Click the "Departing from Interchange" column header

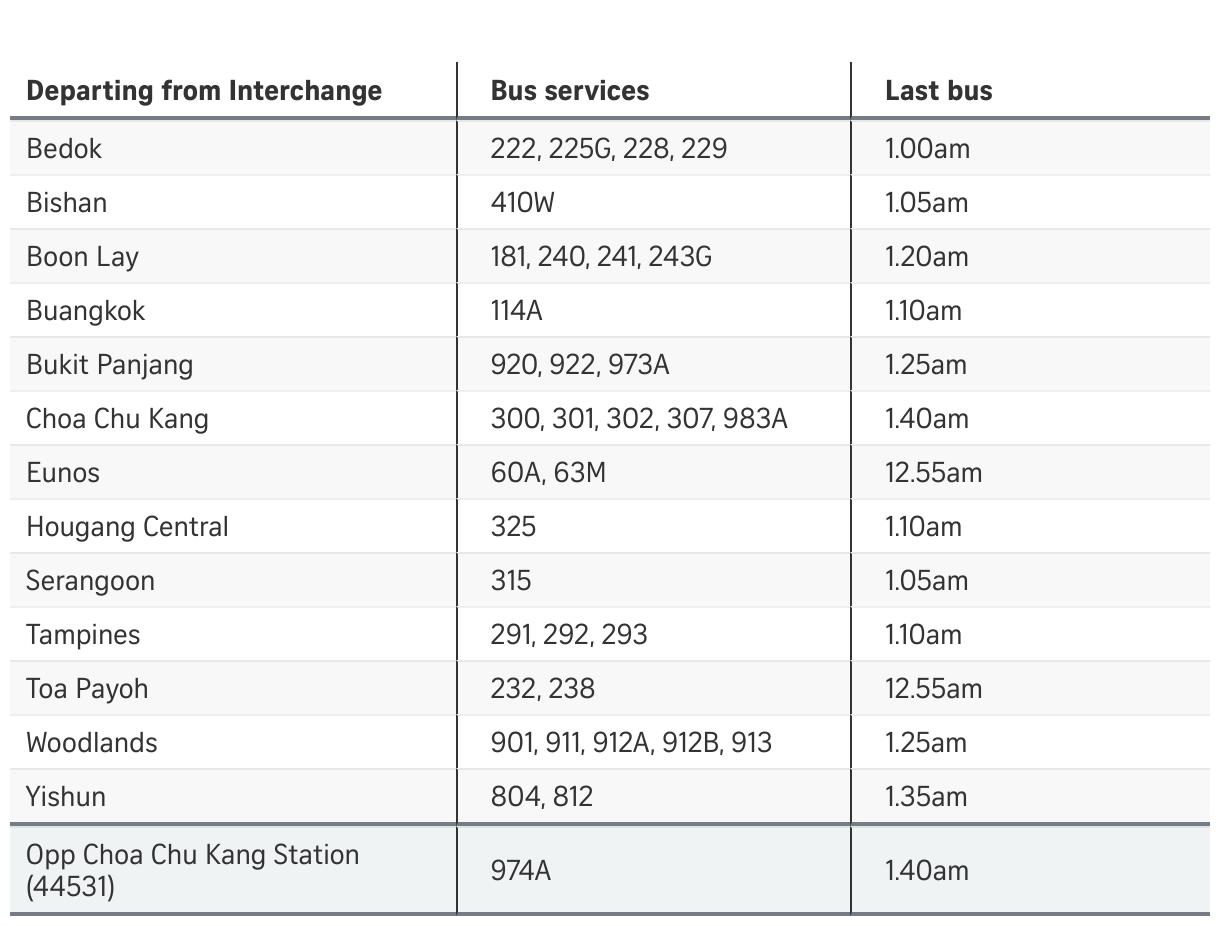pos(204,91)
